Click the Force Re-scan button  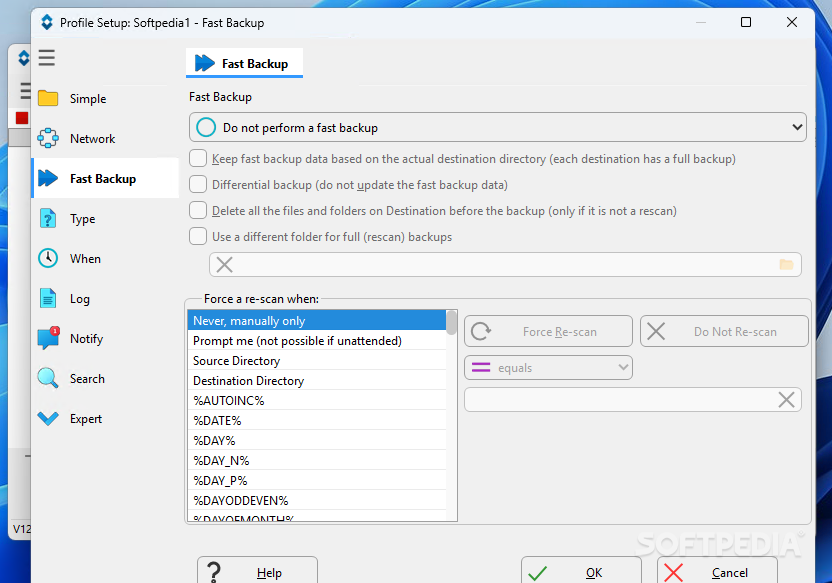(x=548, y=332)
